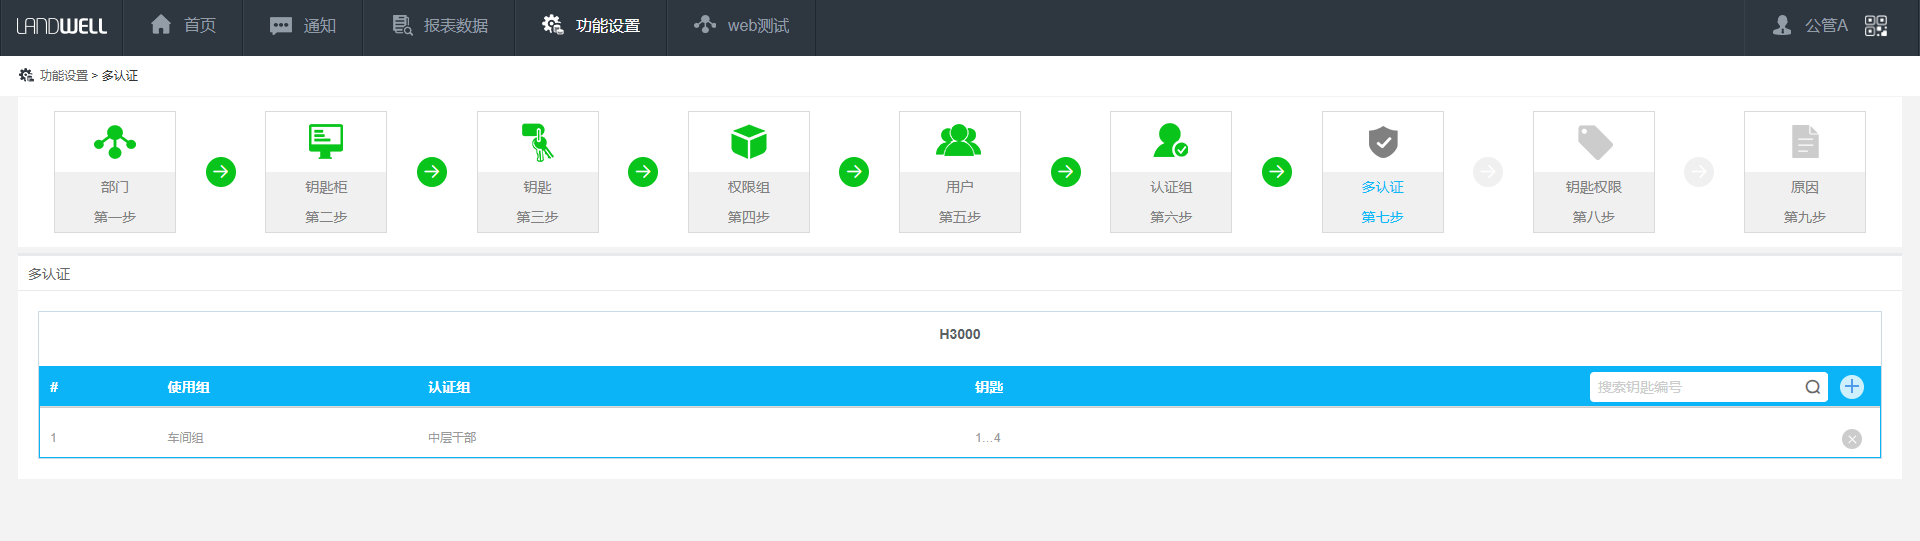Focus the 搜索钥匙编号 search field
The height and width of the screenshot is (541, 1920).
pos(1695,387)
